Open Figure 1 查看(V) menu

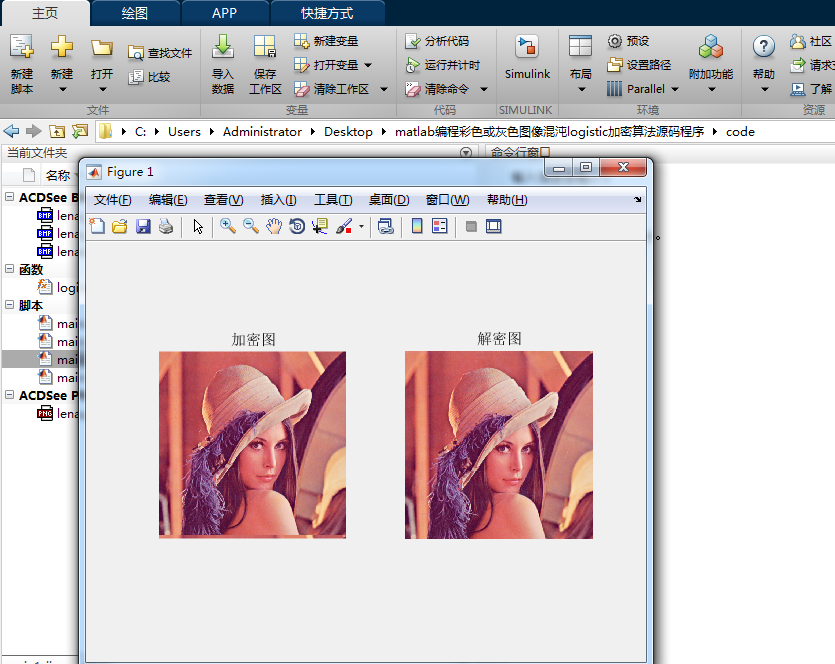tap(224, 200)
